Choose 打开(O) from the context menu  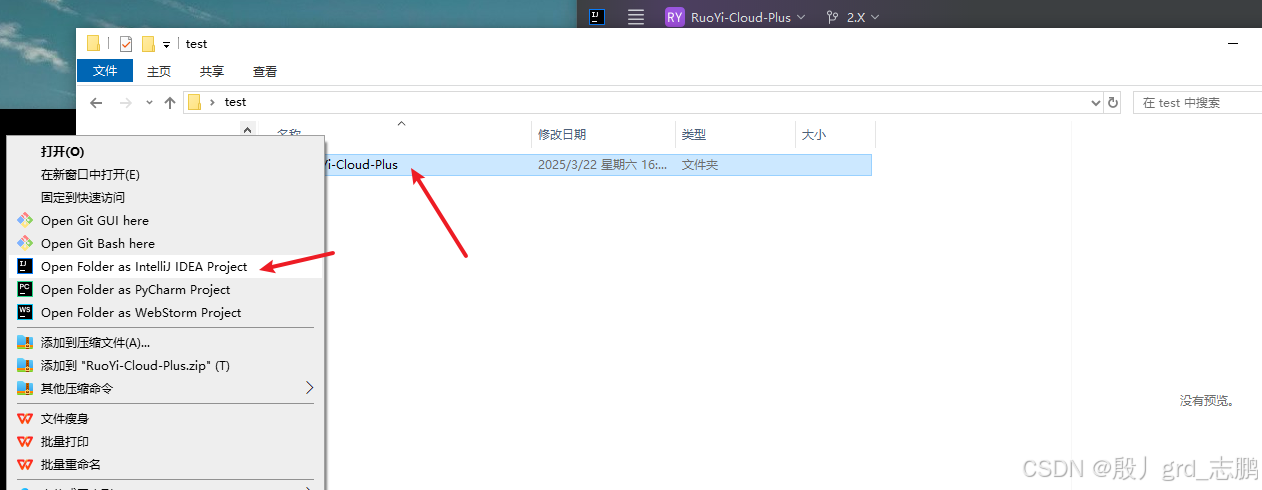click(166, 151)
